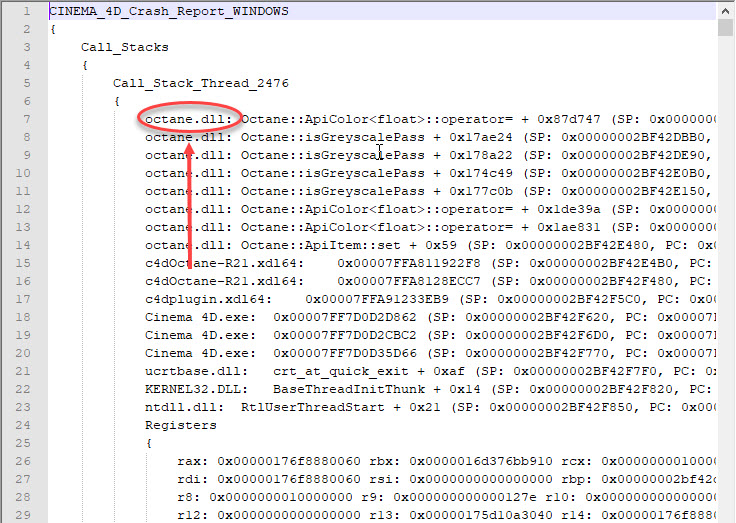
Task: Click r12 value 0x0000000000000000 on line 29
Action: [289, 515]
